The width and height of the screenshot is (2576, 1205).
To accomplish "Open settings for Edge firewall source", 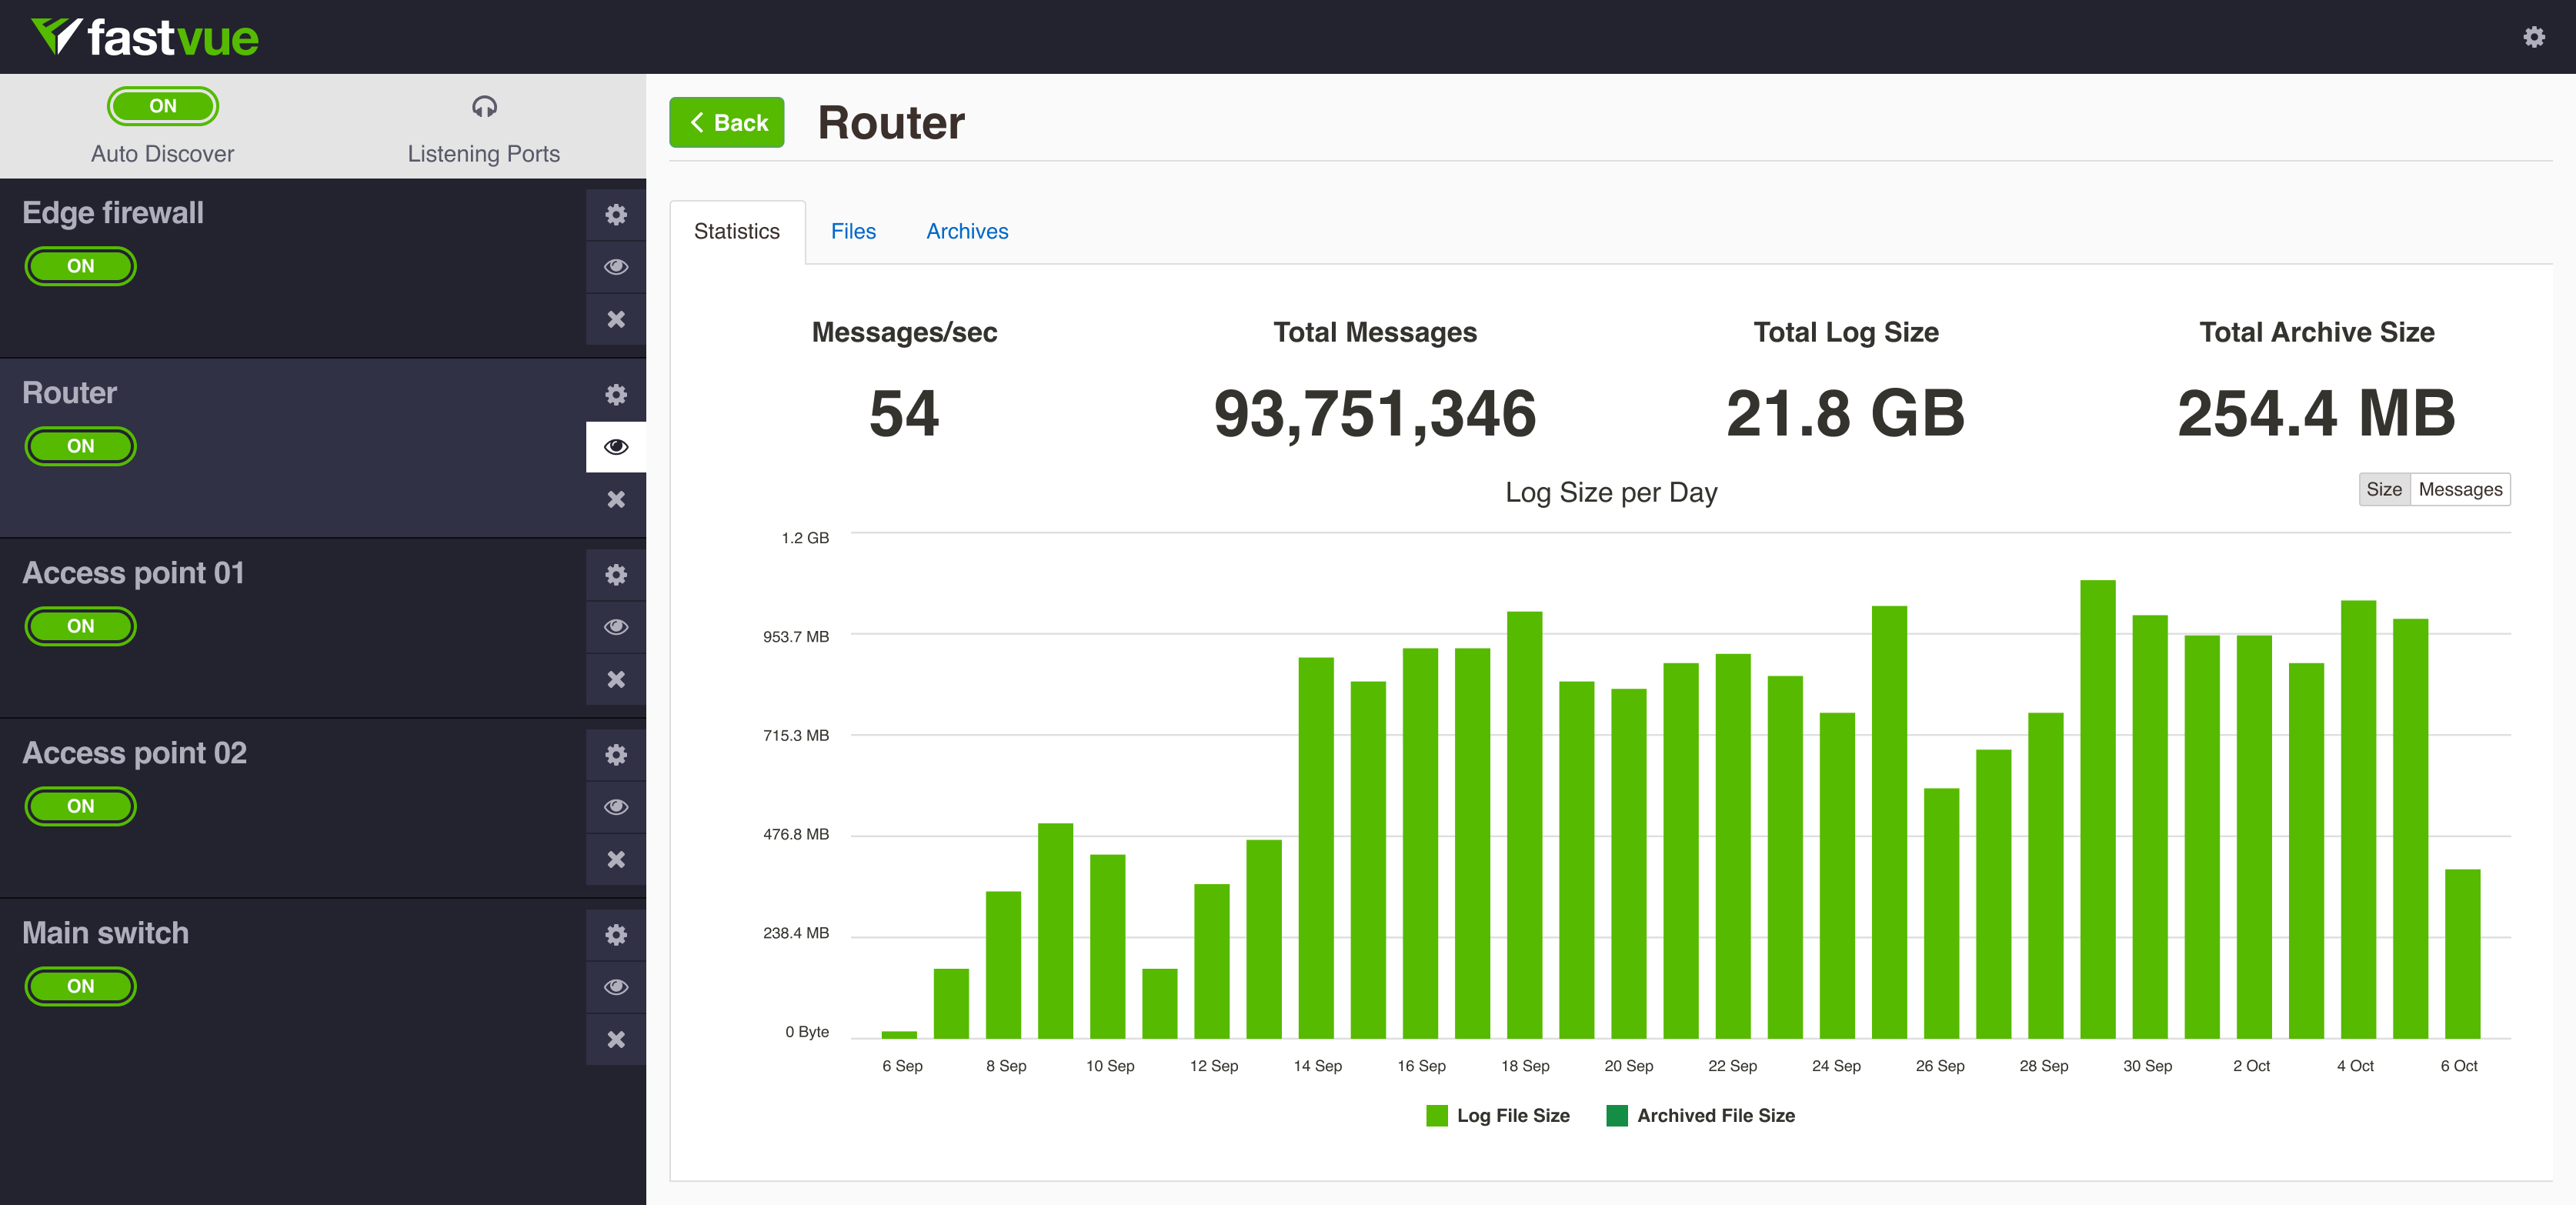I will pos(616,214).
